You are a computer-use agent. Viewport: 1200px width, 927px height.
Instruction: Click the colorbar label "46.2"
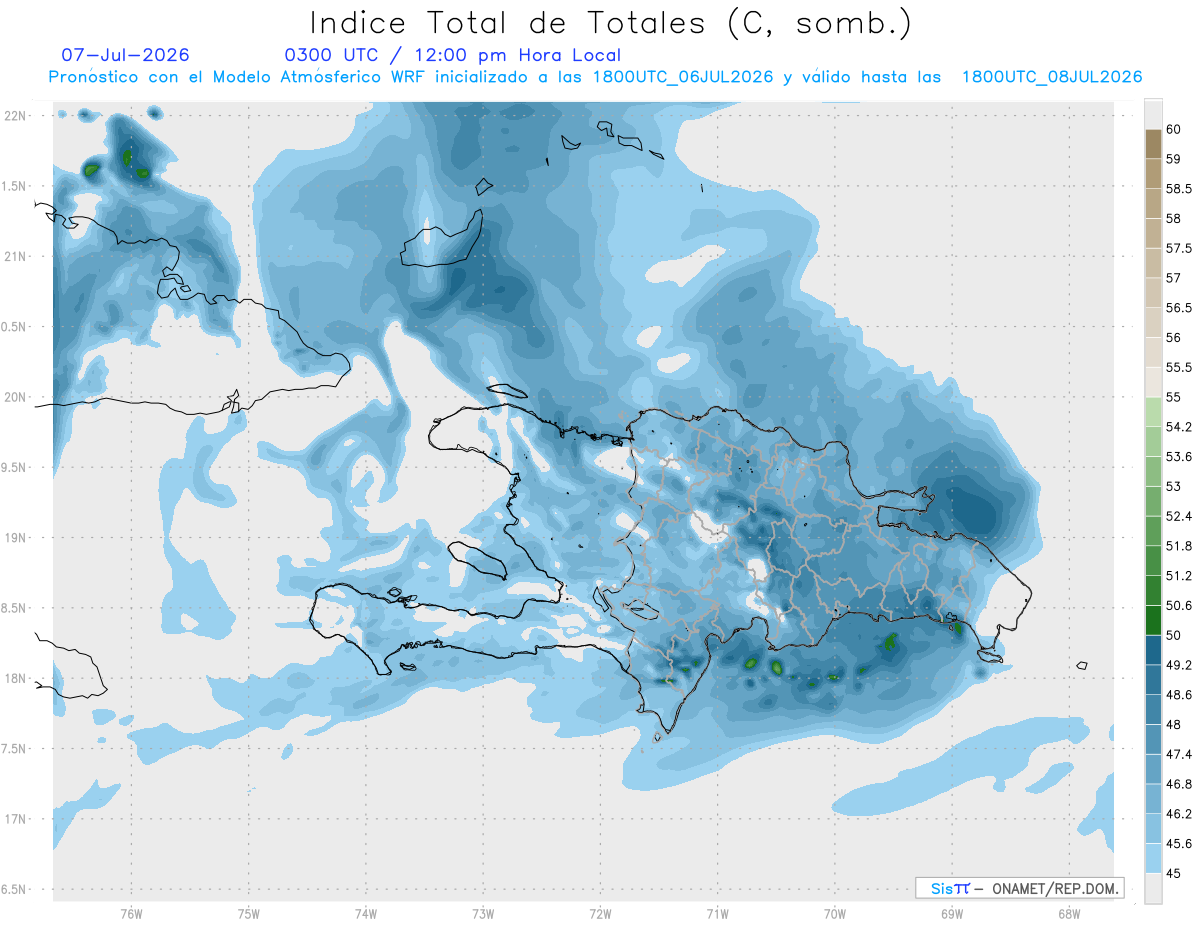(1178, 814)
